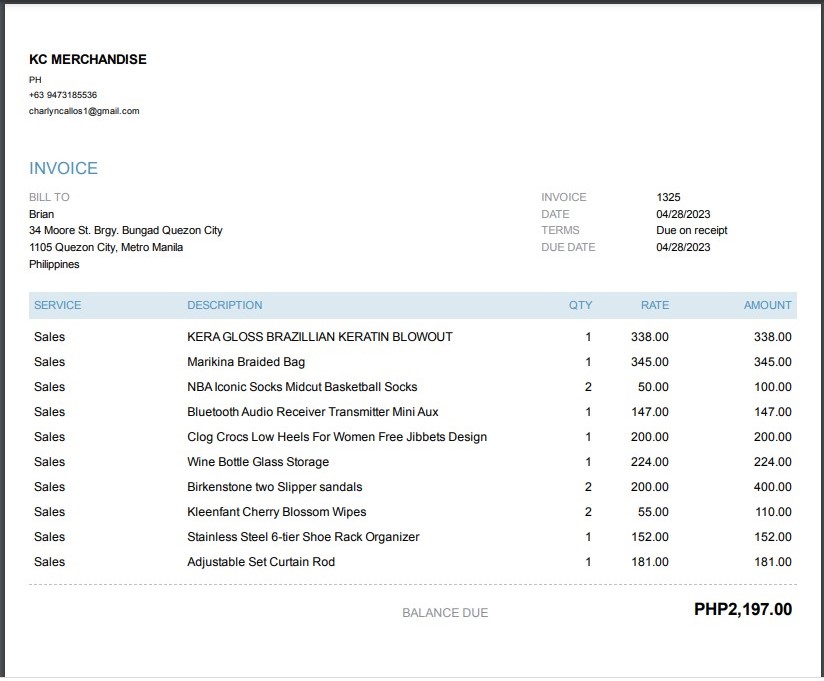Screen dimensions: 824x681
Task: Click Sales in the Kera Gloss row
Action: (x=49, y=337)
